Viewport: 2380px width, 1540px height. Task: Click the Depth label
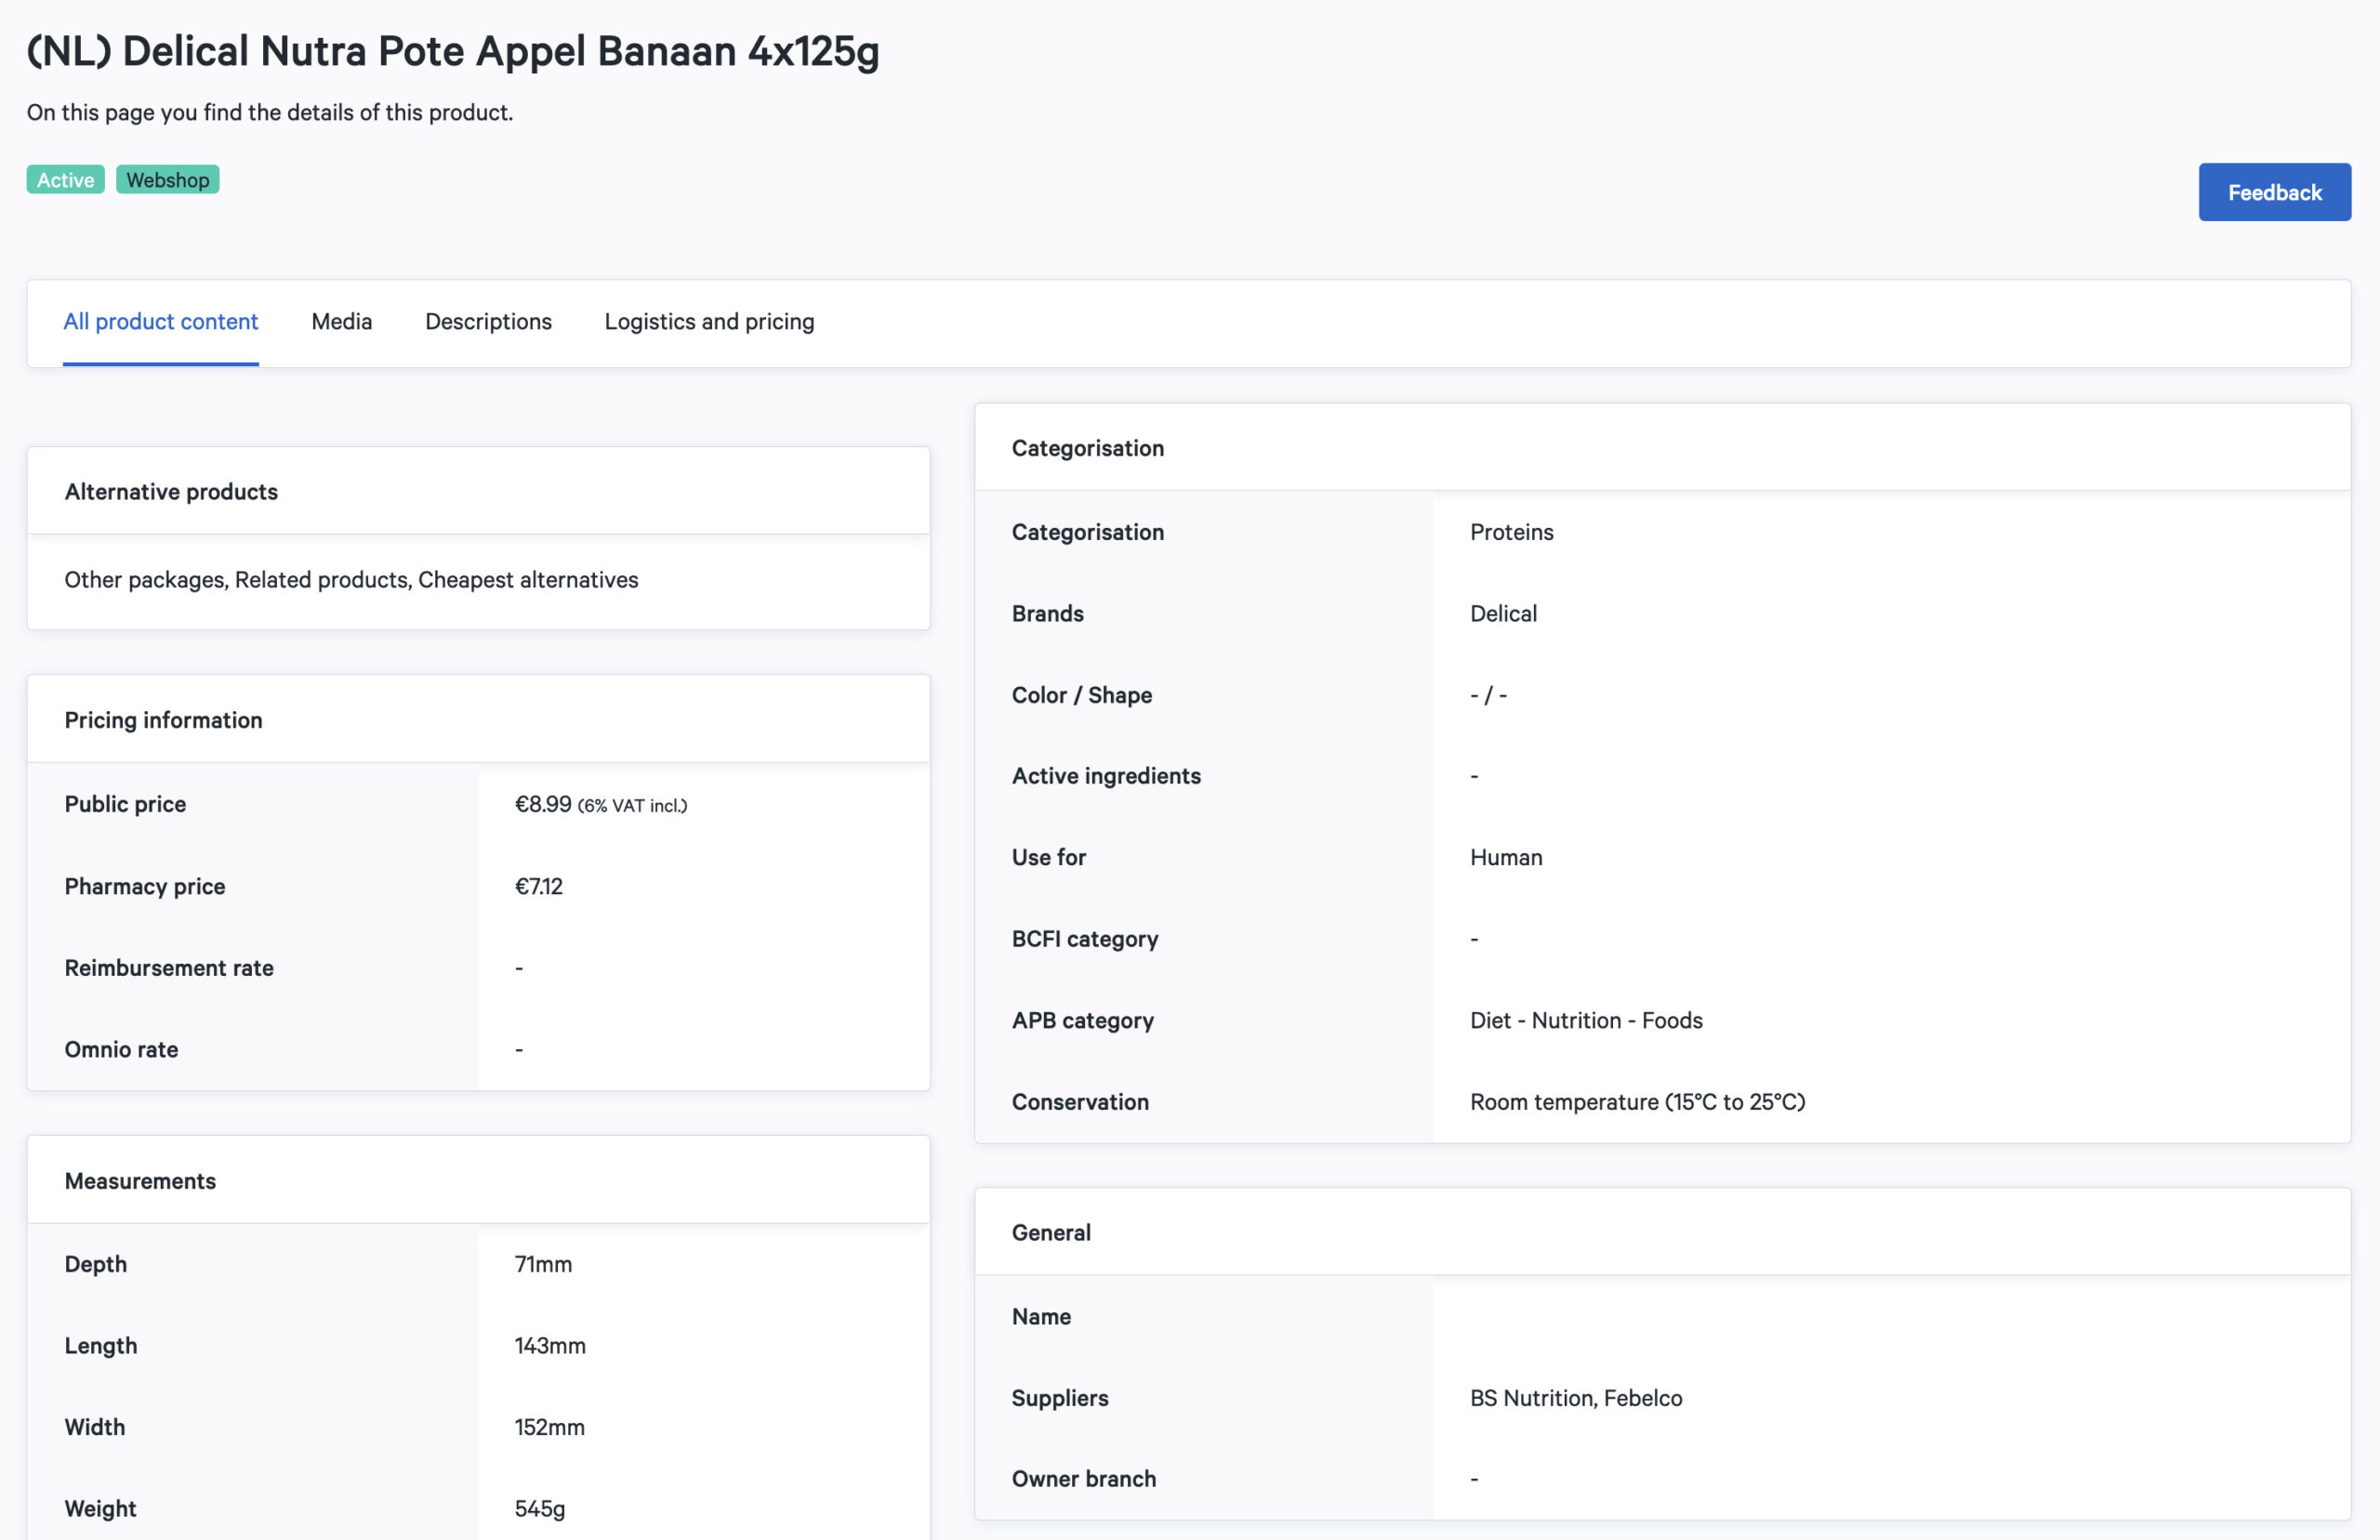tap(96, 1264)
